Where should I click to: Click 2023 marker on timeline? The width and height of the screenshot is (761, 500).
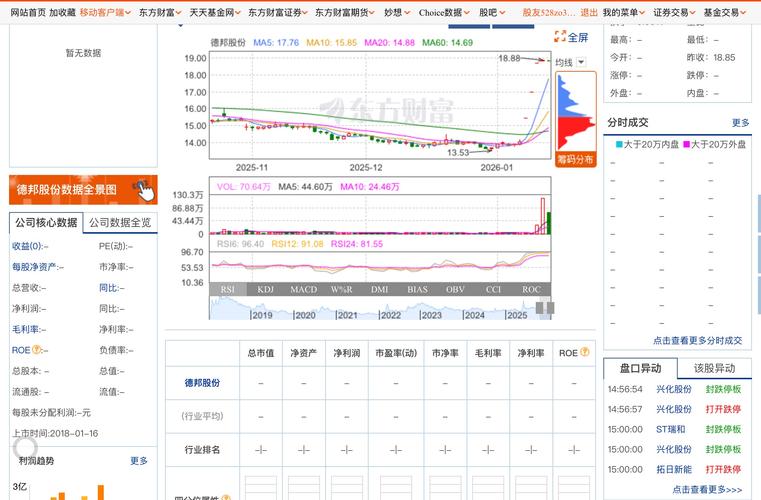431,315
